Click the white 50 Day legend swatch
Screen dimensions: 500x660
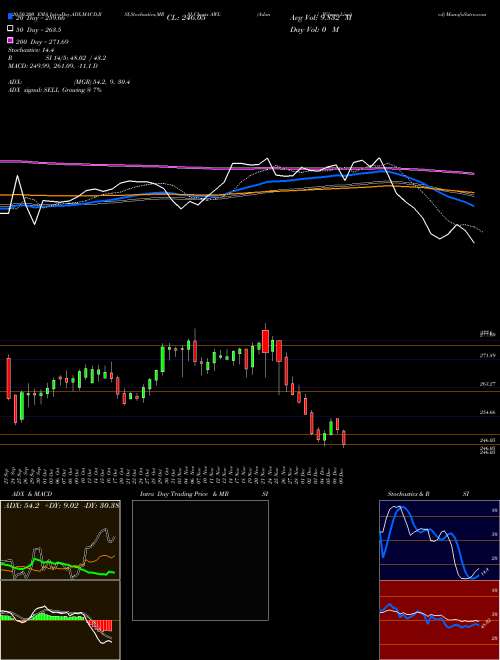10,29
